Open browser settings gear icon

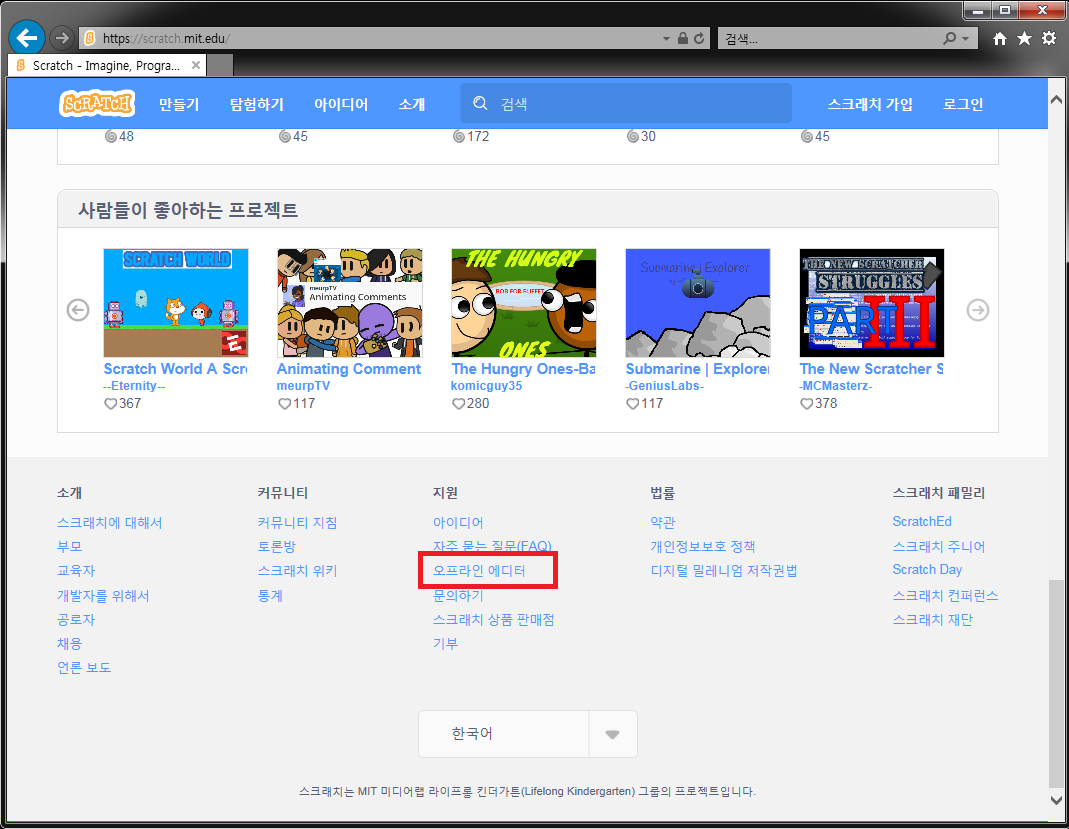(x=1049, y=38)
